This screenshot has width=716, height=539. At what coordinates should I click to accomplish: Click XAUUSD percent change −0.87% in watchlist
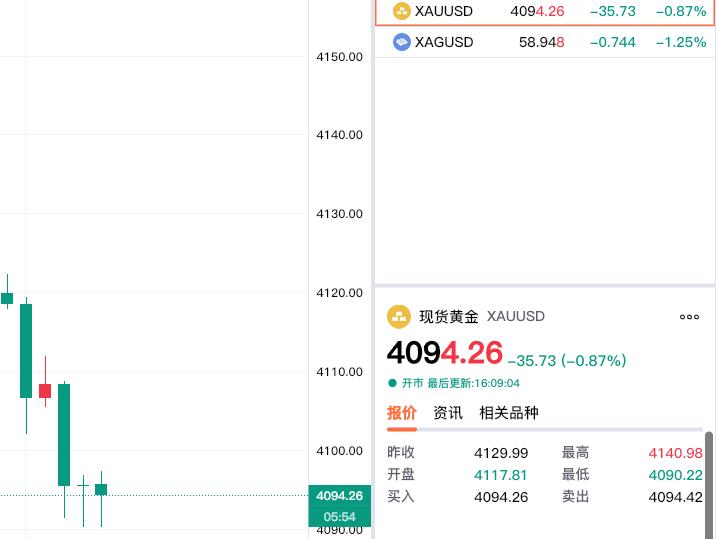(x=680, y=11)
